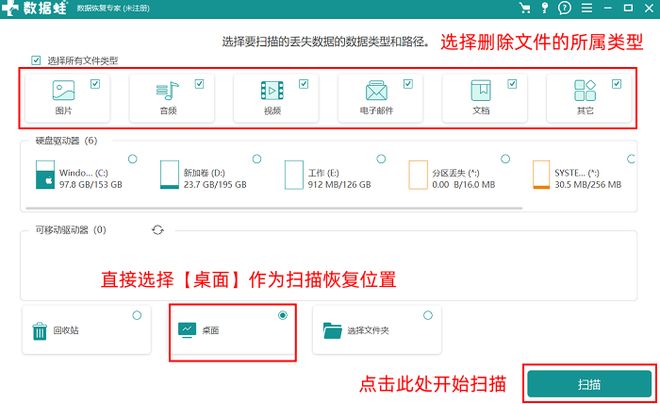The image size is (660, 404).
Task: Click the 0.00 B/16.0 MB capacity text
Action: click(463, 185)
